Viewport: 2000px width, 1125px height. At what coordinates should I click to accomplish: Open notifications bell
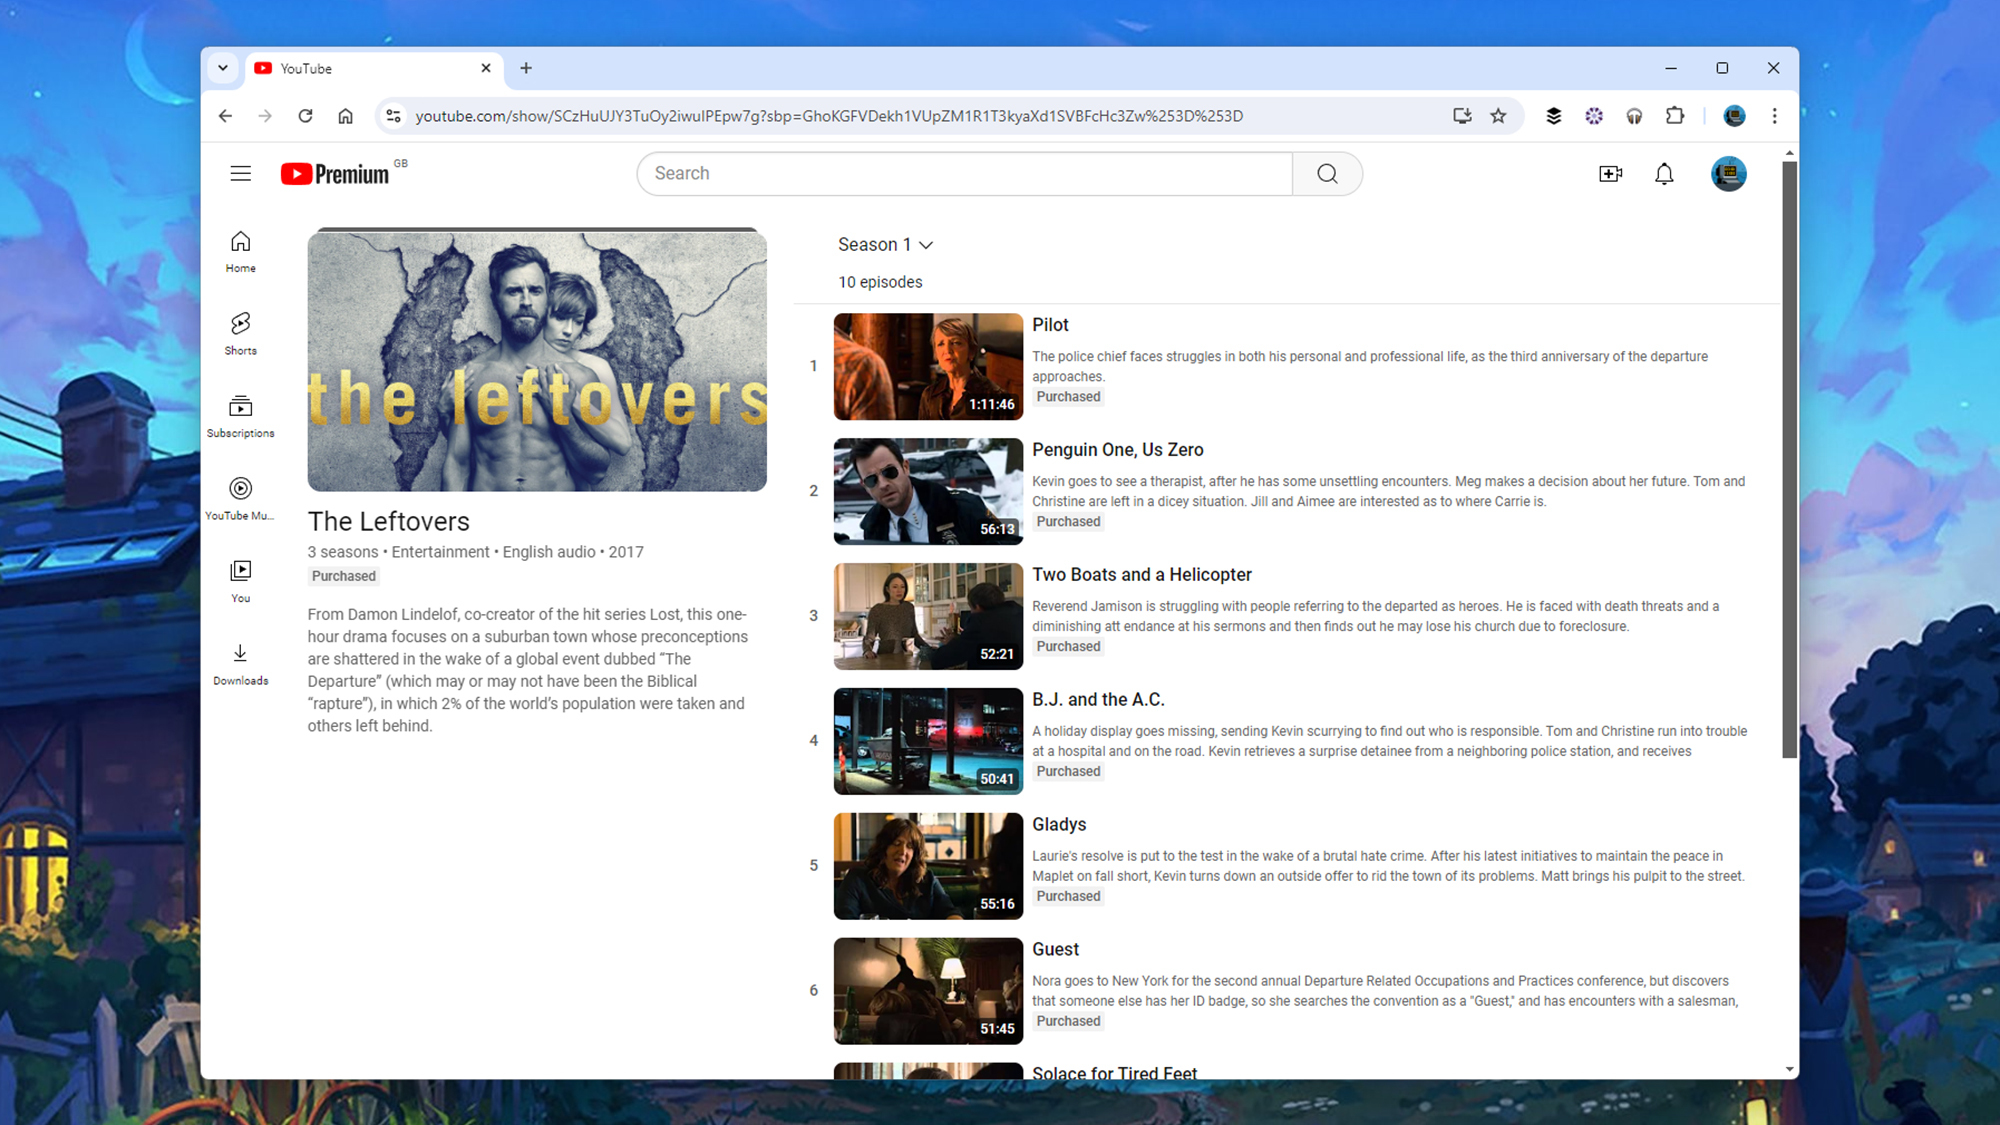(1664, 174)
